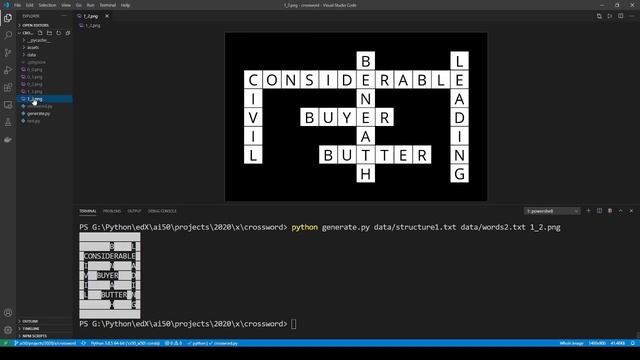Split the terminal panel
Image resolution: width=640 pixels, height=360 pixels.
coord(599,211)
